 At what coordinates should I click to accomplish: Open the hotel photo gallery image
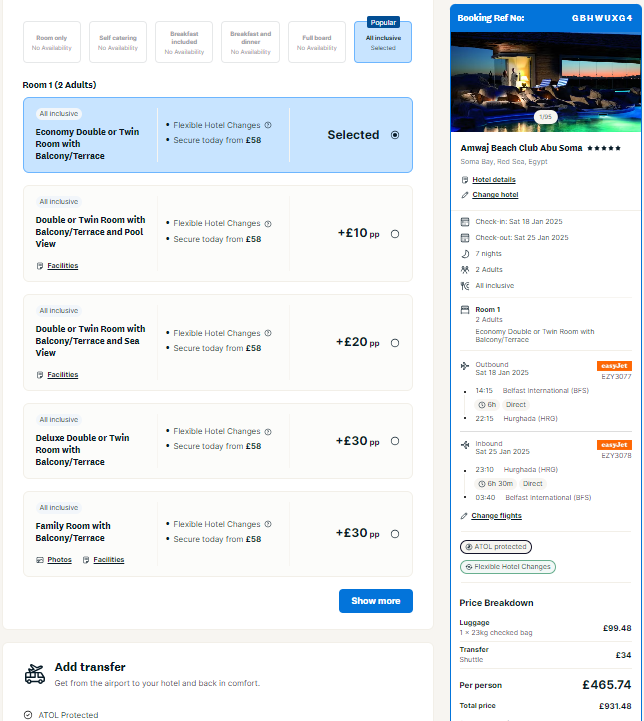[x=546, y=82]
